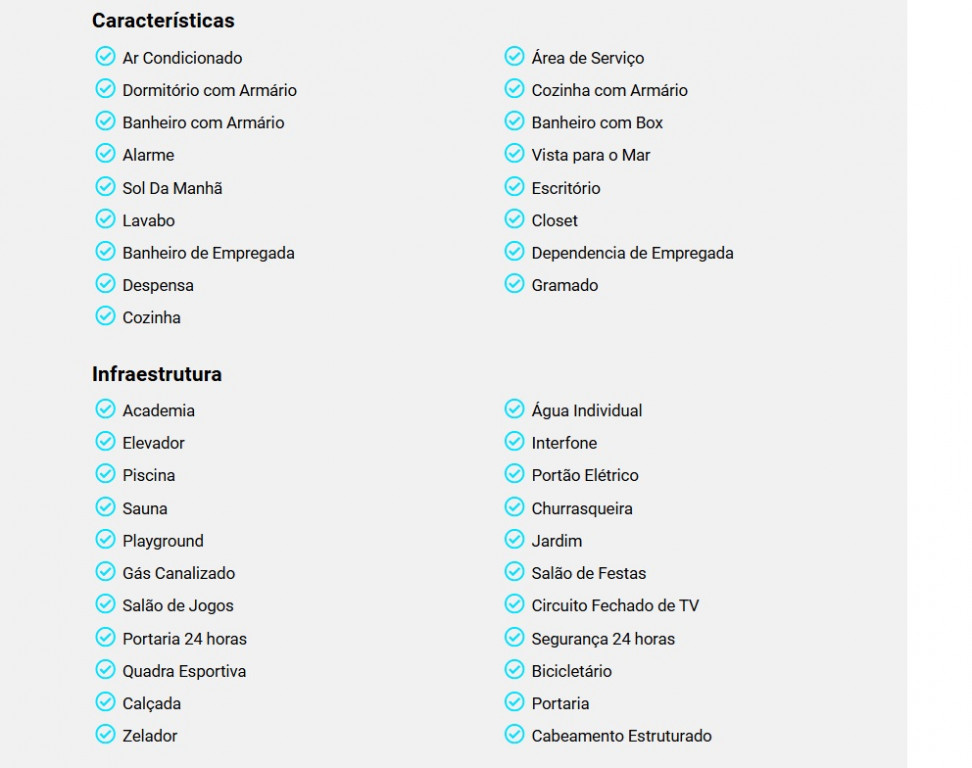The image size is (972, 768).
Task: Click the Salão de Festas item
Action: tap(588, 573)
